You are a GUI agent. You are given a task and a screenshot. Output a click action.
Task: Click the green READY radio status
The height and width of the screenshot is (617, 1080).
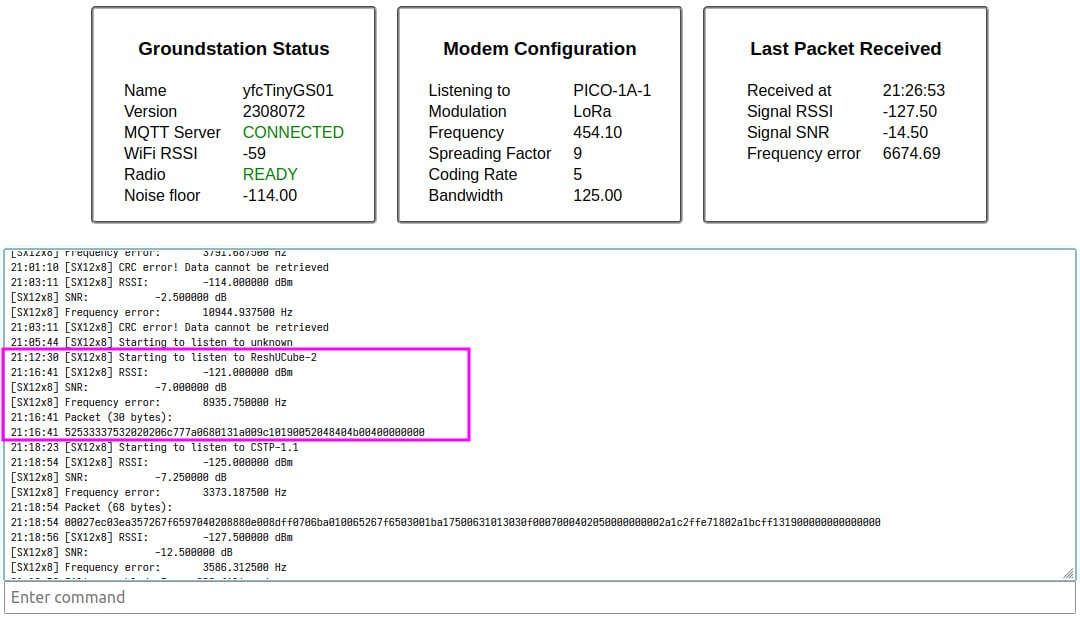point(270,174)
